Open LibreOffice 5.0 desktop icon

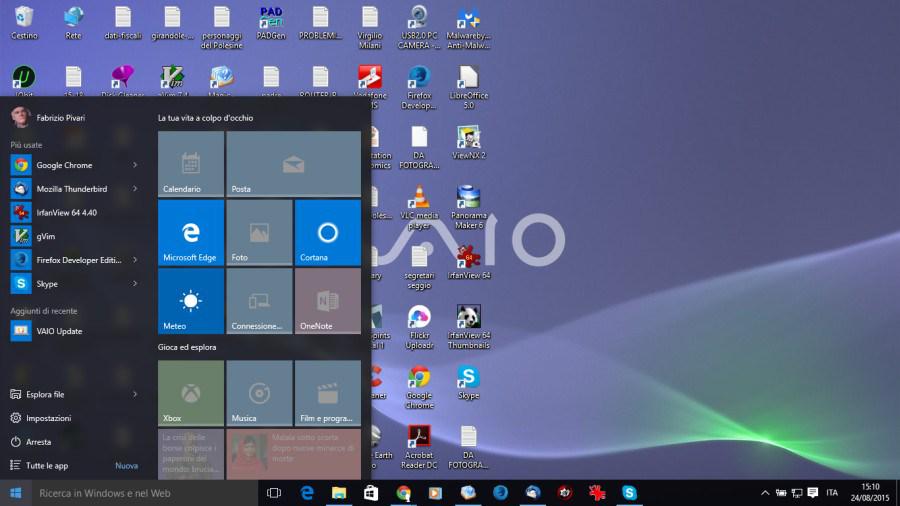pyautogui.click(x=468, y=87)
